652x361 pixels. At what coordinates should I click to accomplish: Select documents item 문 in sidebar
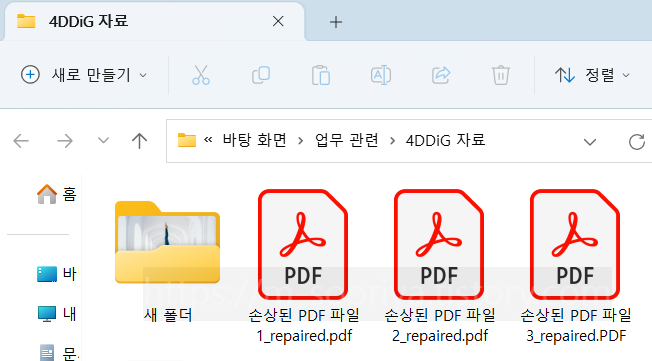point(58,352)
